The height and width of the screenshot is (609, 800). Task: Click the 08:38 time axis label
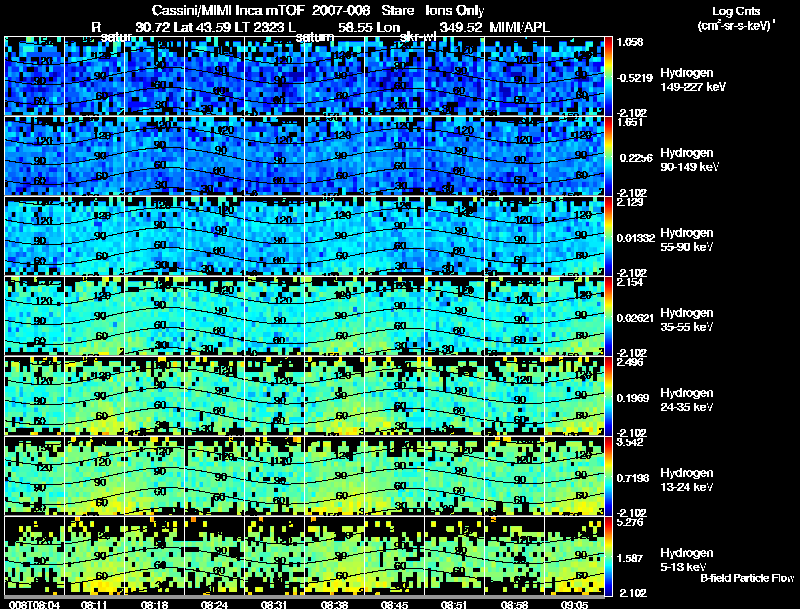coord(334,604)
